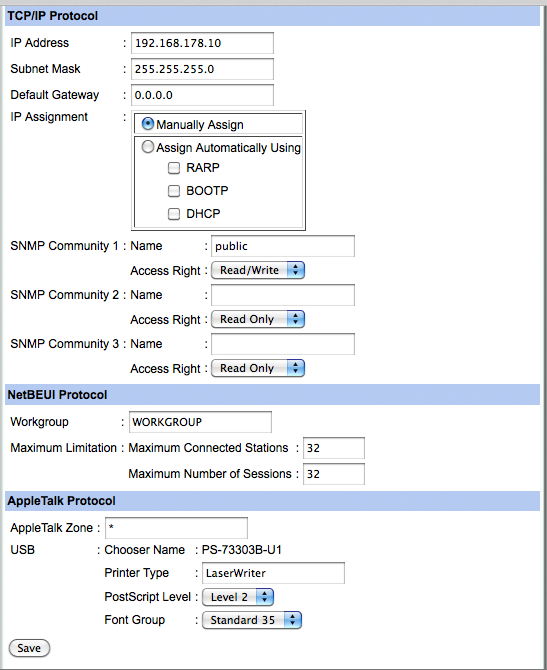Click the Default Gateway input field
547x670 pixels.
[x=202, y=95]
